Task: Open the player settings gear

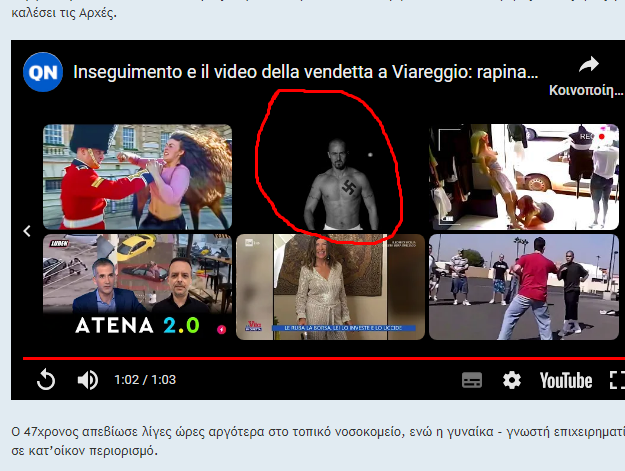Action: click(512, 380)
